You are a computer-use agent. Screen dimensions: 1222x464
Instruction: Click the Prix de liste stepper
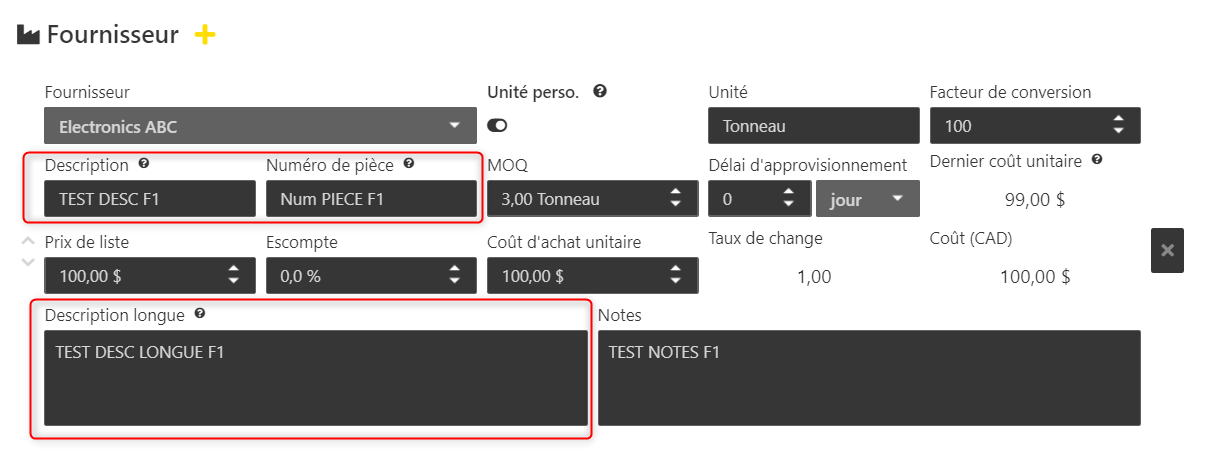[x=233, y=275]
